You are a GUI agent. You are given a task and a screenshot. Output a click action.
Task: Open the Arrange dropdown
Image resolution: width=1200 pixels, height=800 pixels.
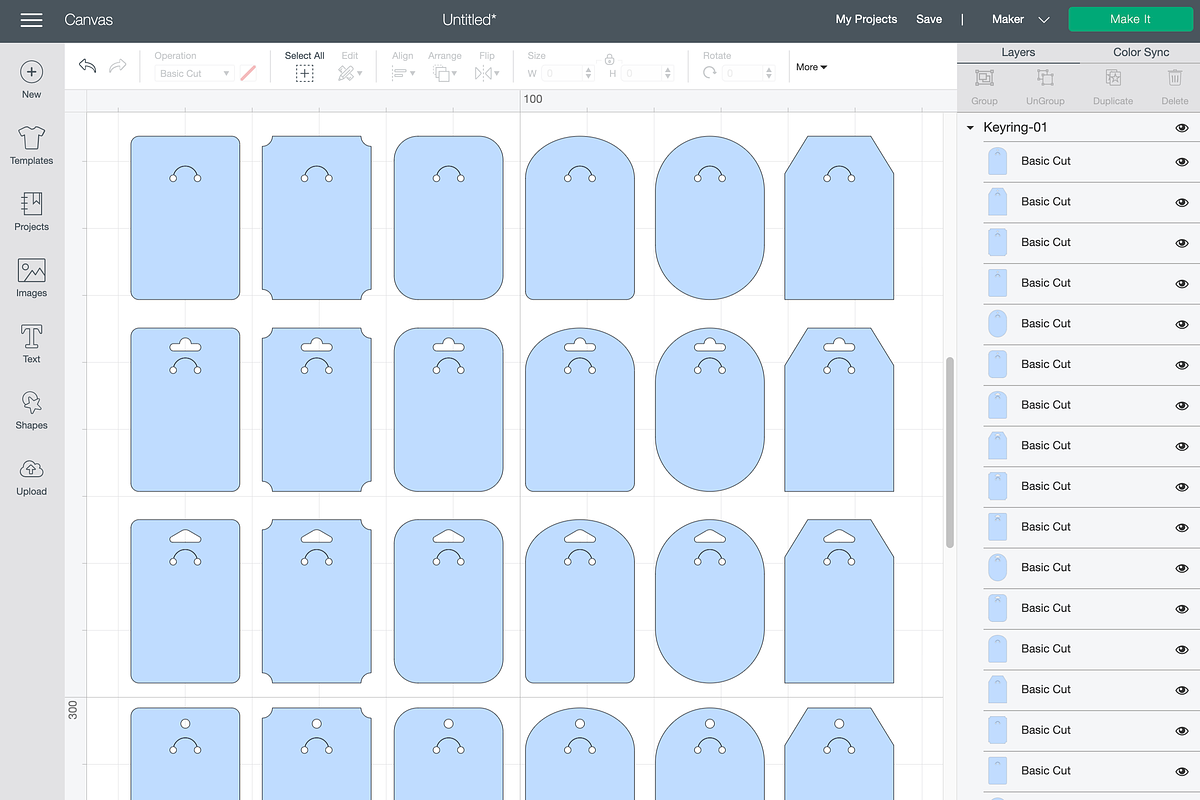tap(445, 73)
